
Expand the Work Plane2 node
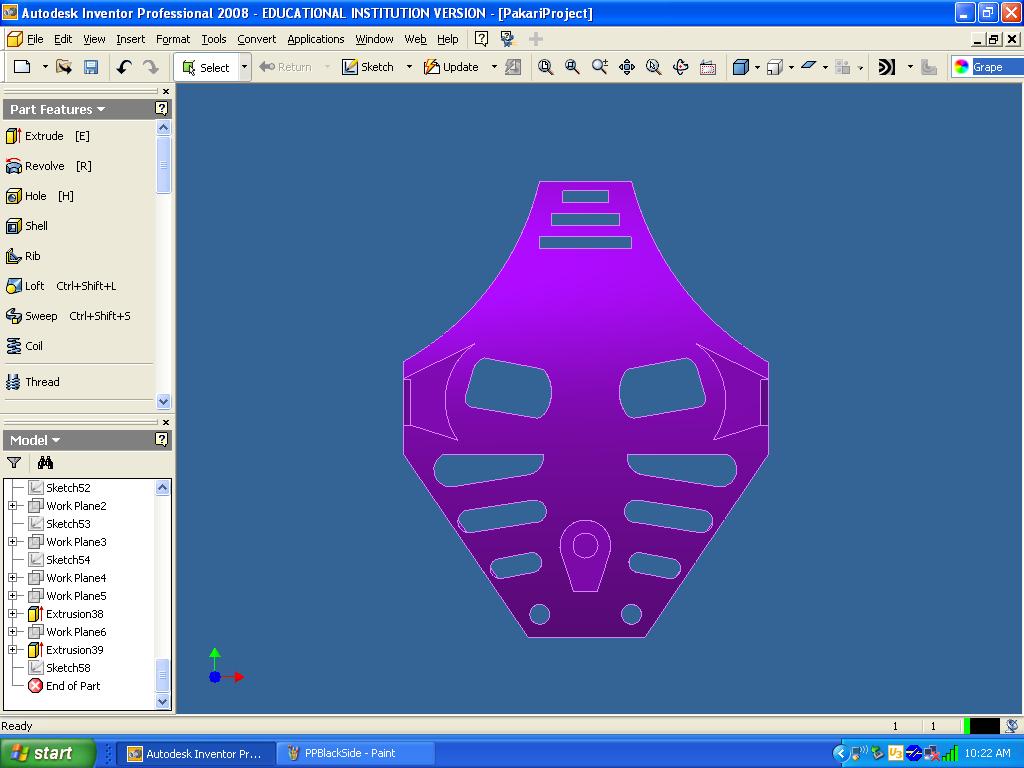coord(13,506)
